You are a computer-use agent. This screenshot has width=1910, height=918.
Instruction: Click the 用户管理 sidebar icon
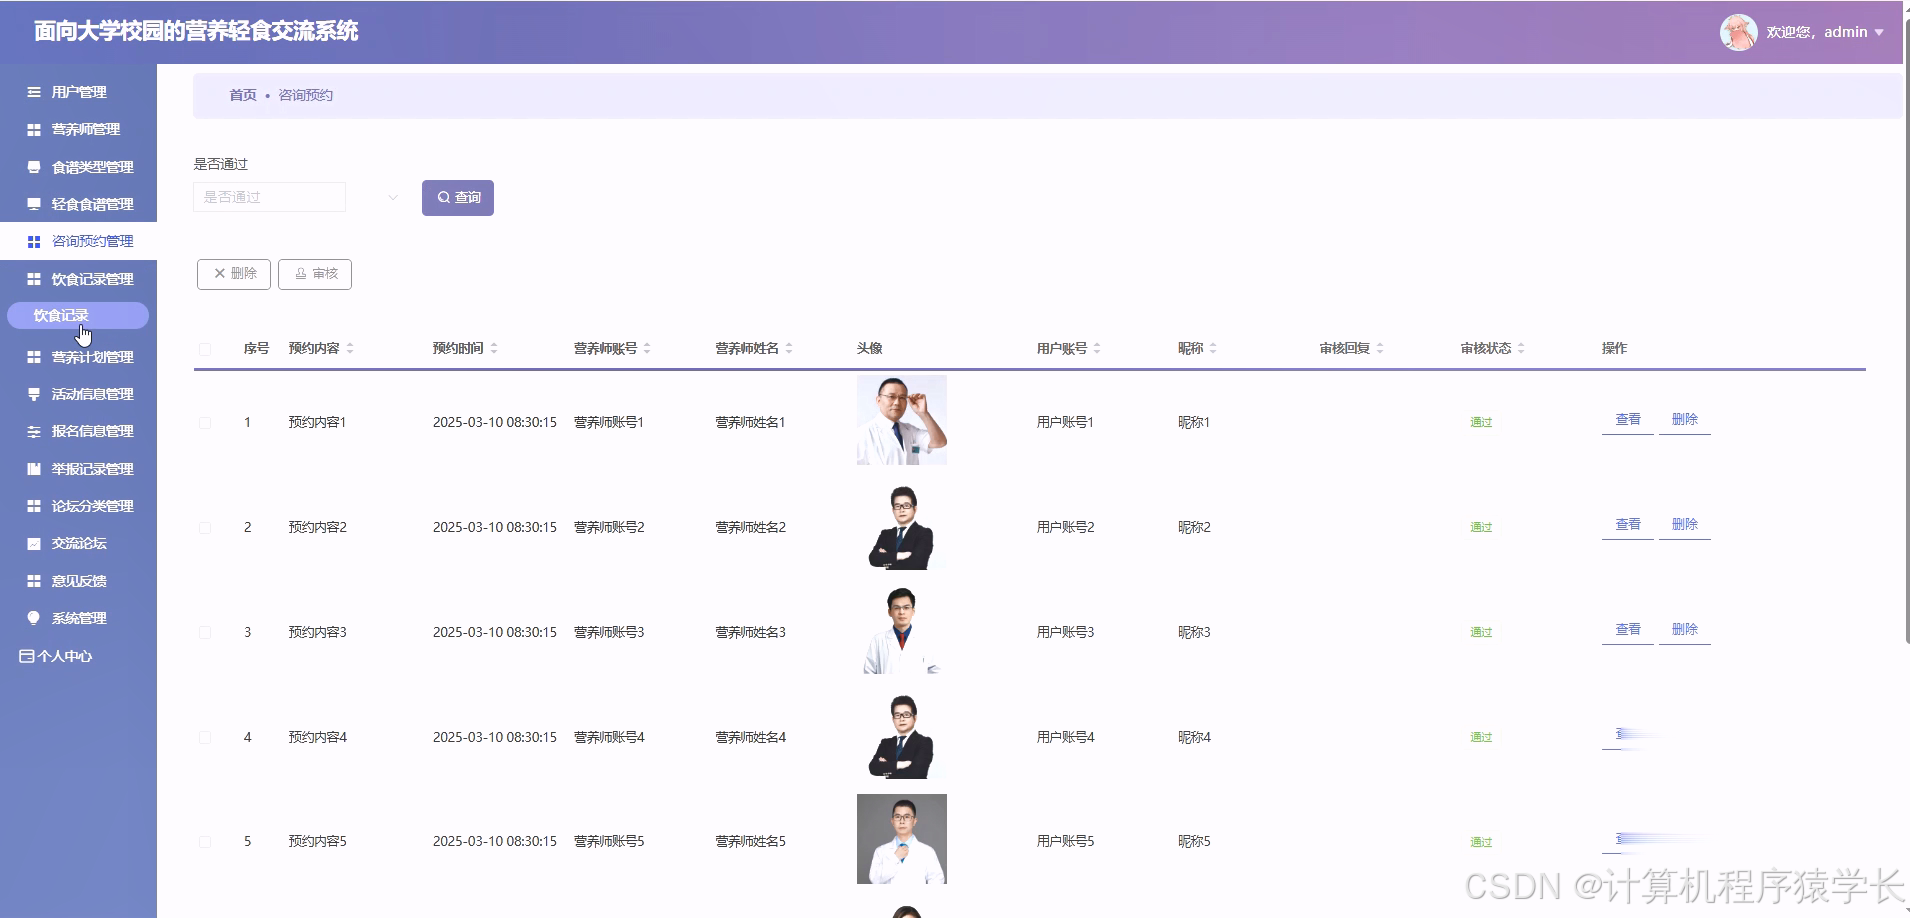tap(34, 92)
